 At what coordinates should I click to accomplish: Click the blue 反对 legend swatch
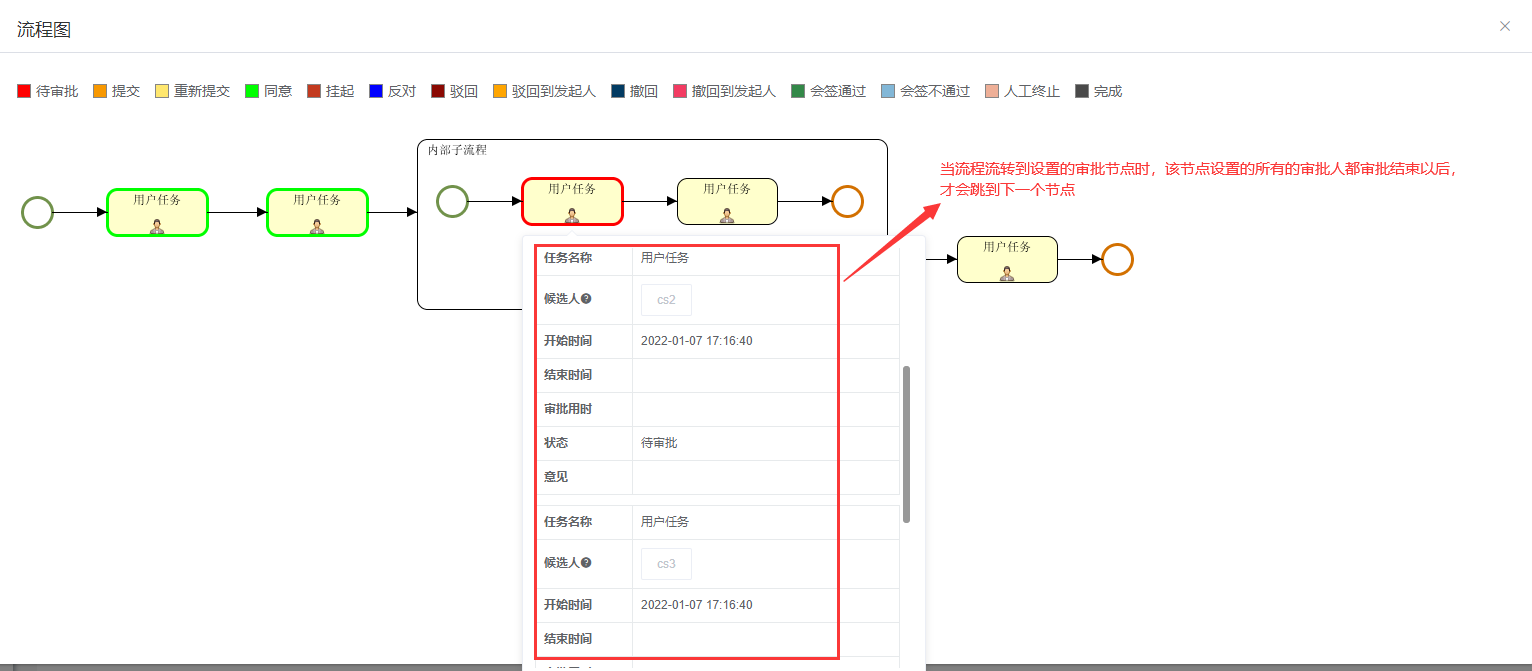(376, 91)
